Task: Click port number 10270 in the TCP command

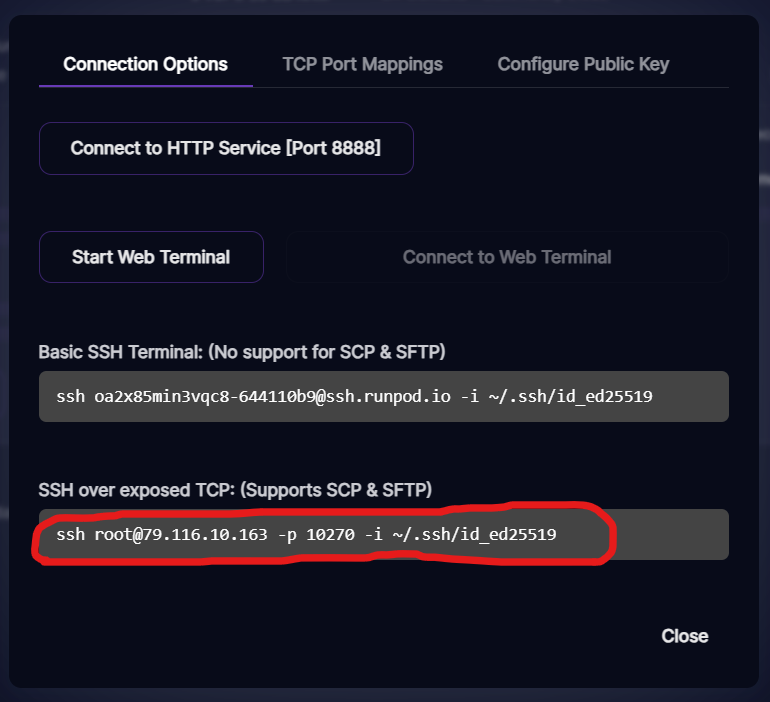Action: point(330,534)
